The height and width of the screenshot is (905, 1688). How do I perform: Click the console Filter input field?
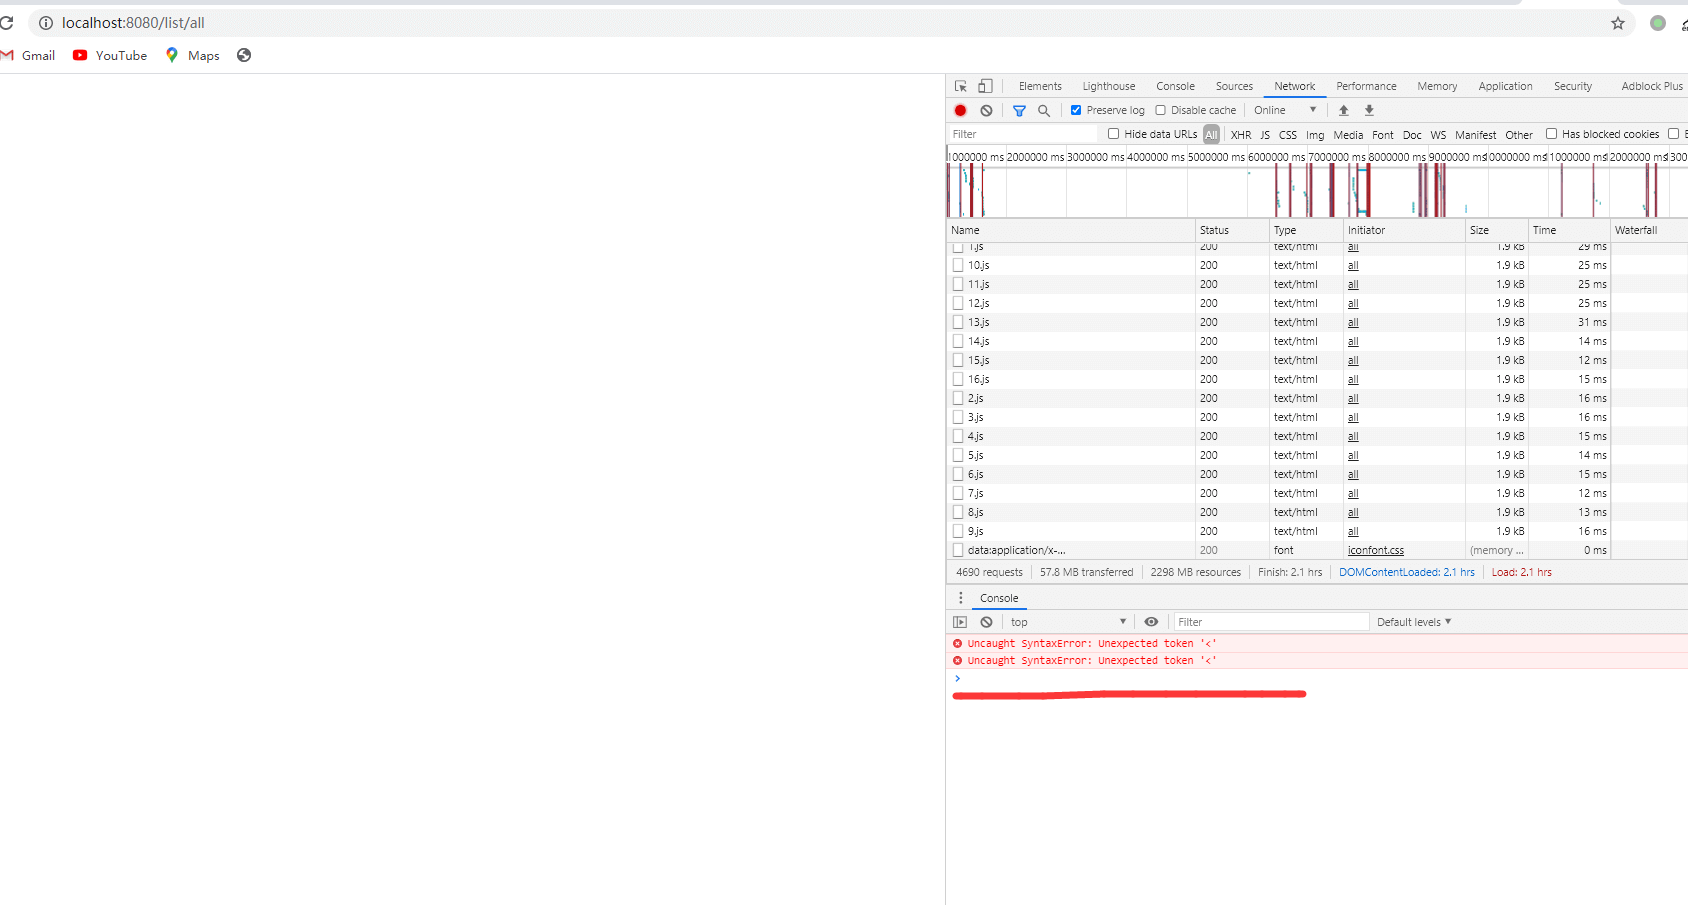tap(1270, 622)
